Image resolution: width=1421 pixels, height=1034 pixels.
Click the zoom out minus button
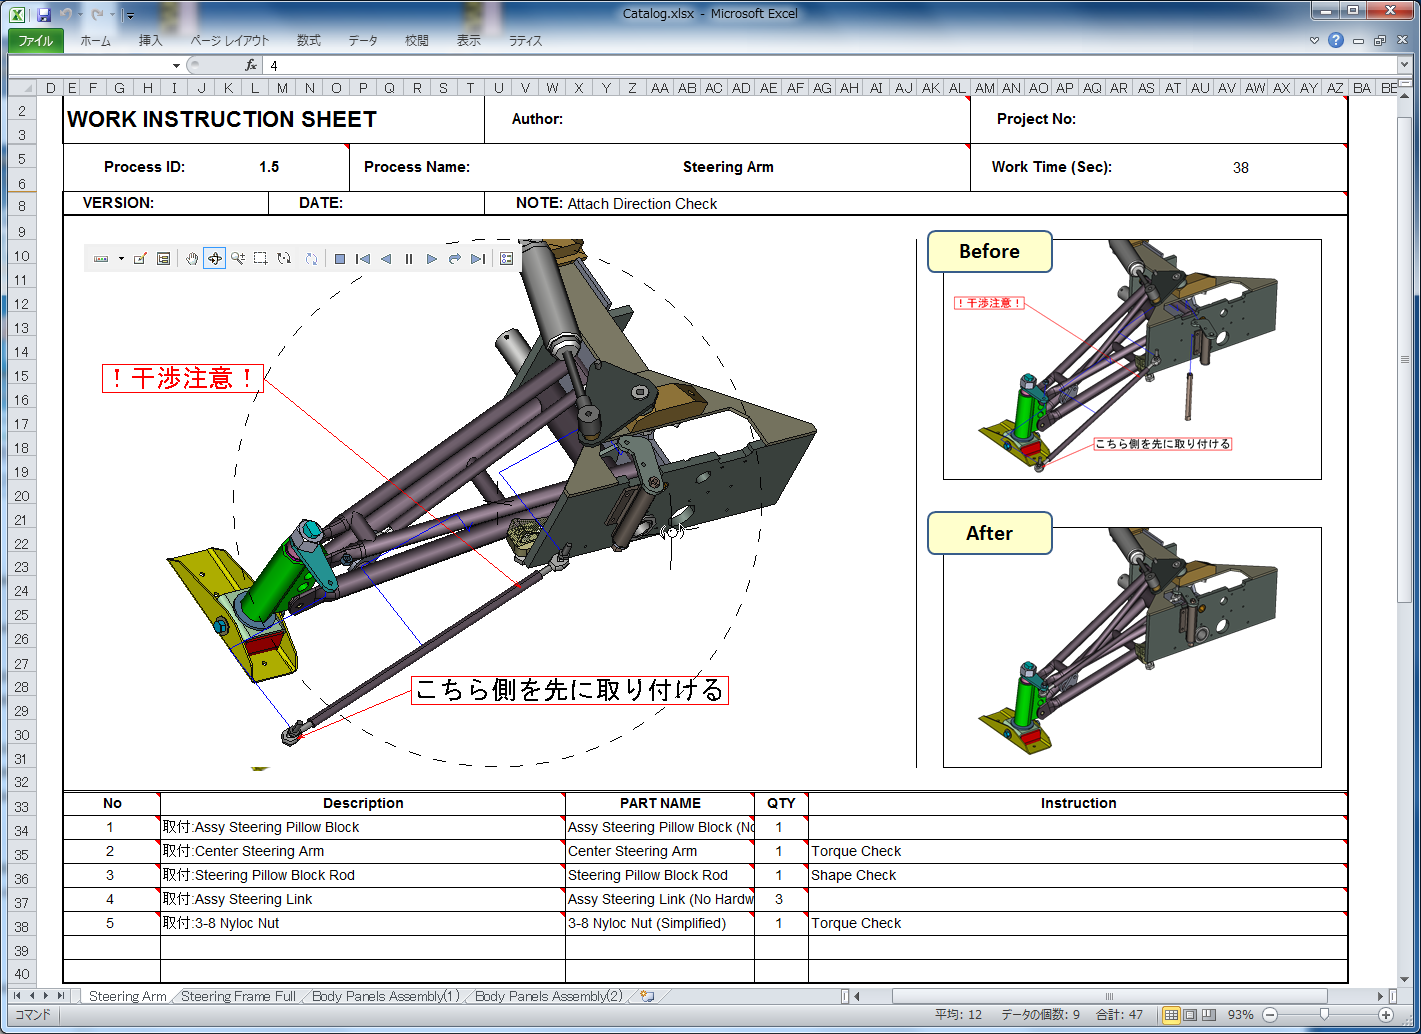pos(1270,1015)
